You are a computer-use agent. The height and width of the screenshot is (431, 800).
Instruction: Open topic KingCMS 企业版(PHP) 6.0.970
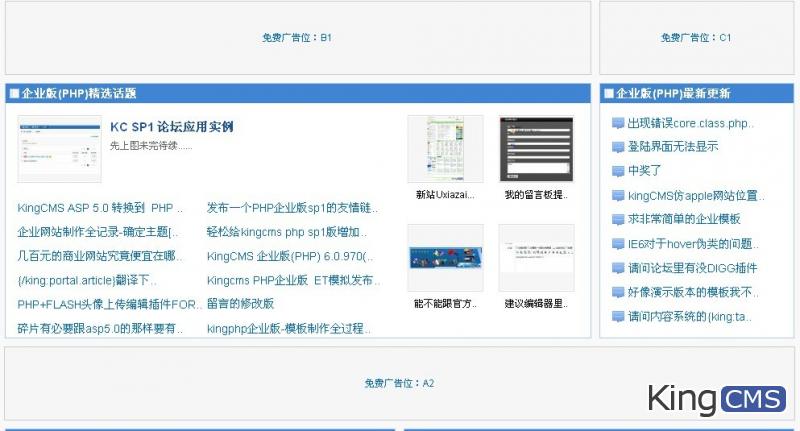tap(290, 256)
